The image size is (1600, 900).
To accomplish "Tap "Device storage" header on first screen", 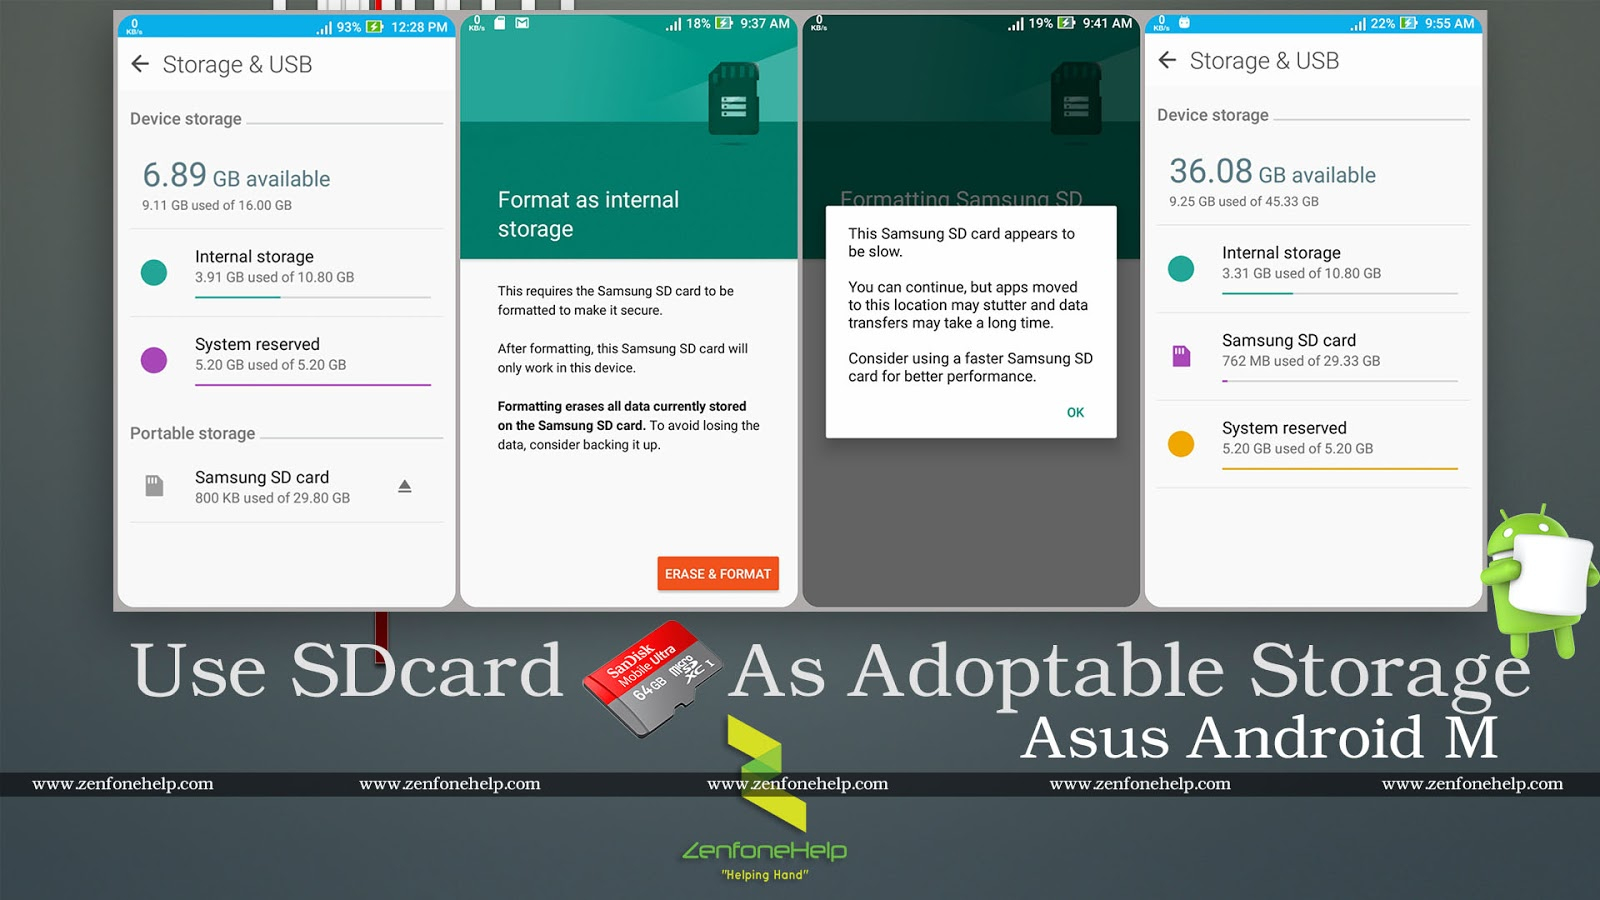I will [186, 119].
